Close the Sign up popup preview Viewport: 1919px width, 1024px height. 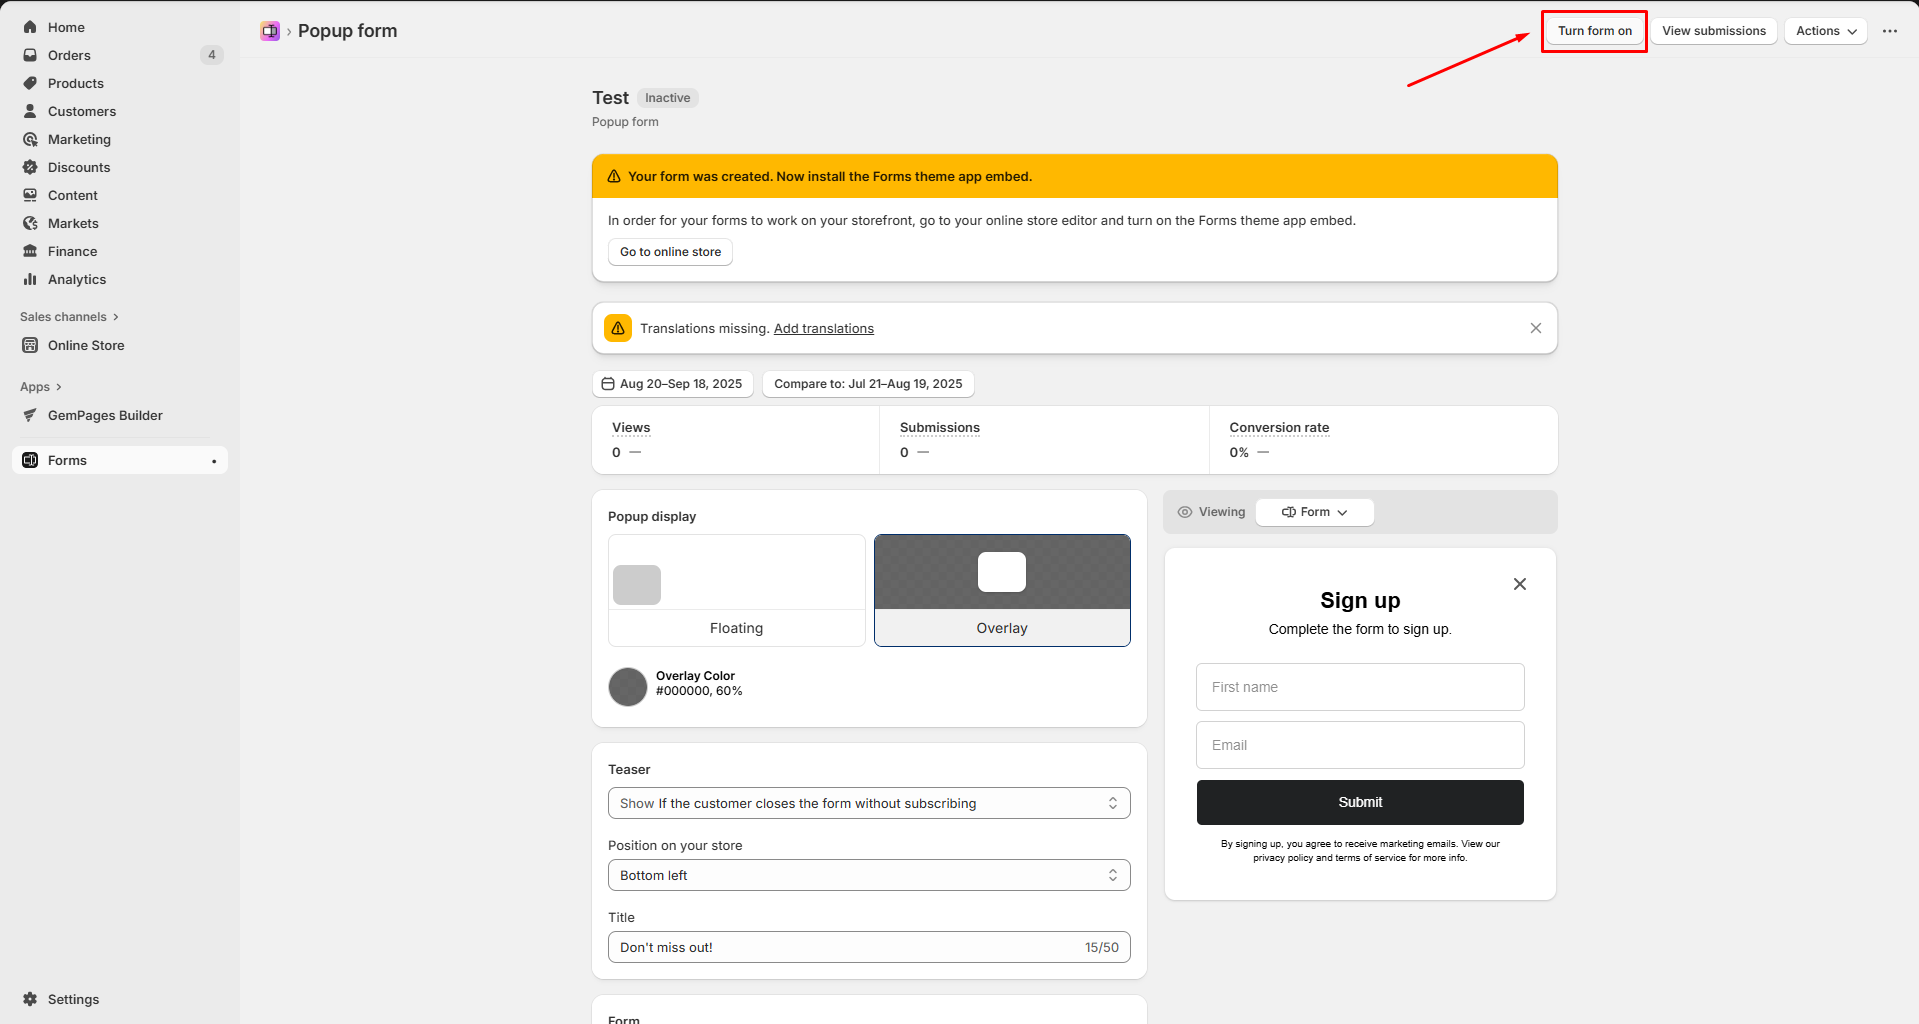1519,584
